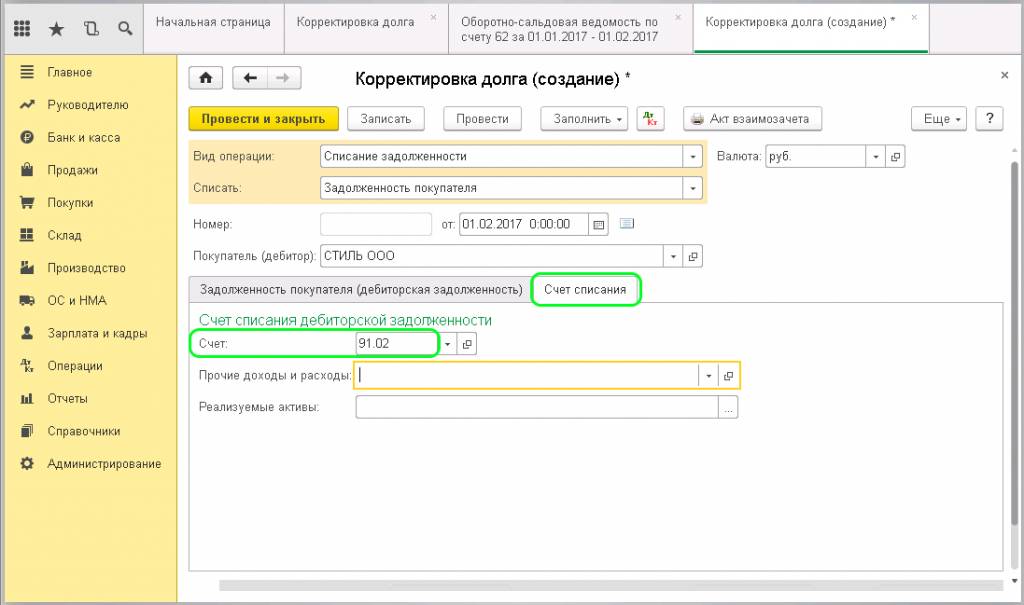Select the Счет списания tab
Screen dimensions: 1024x605
pyautogui.click(x=585, y=289)
